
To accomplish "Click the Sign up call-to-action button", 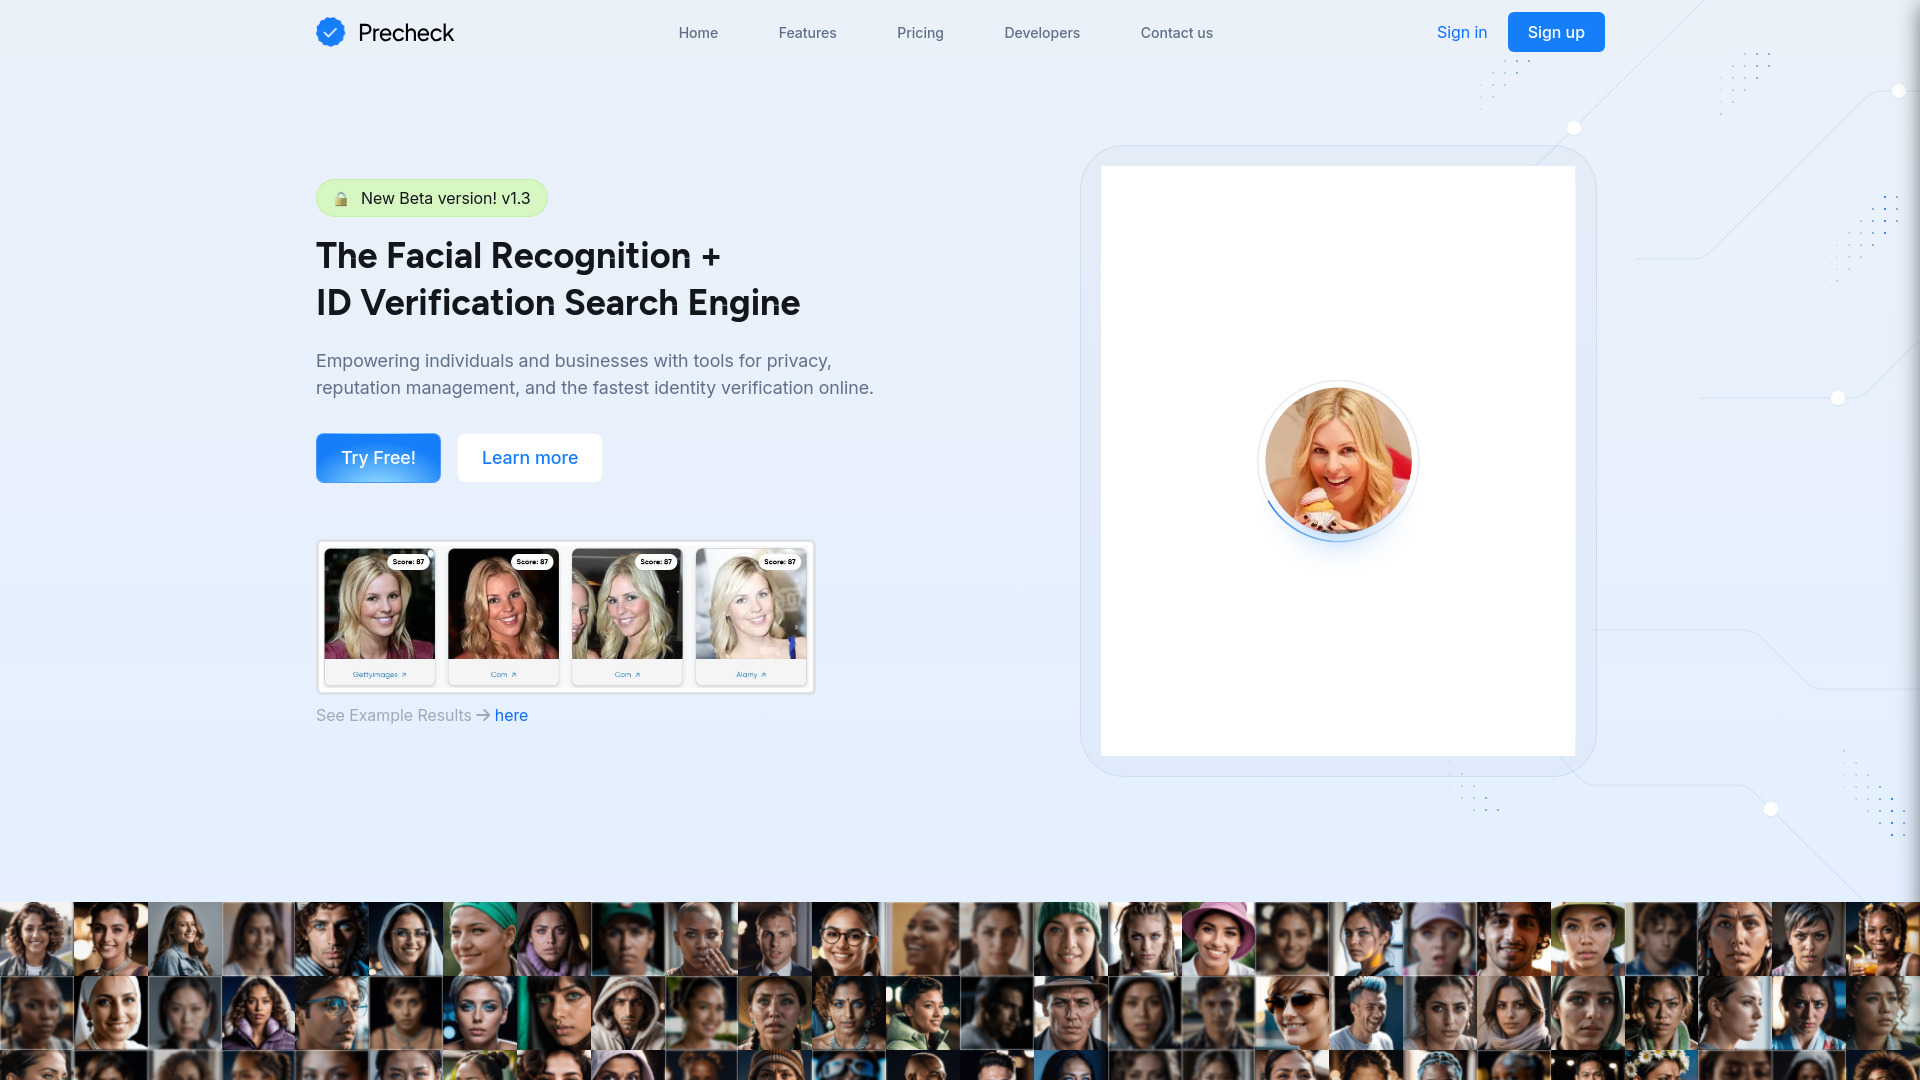I will pyautogui.click(x=1556, y=32).
